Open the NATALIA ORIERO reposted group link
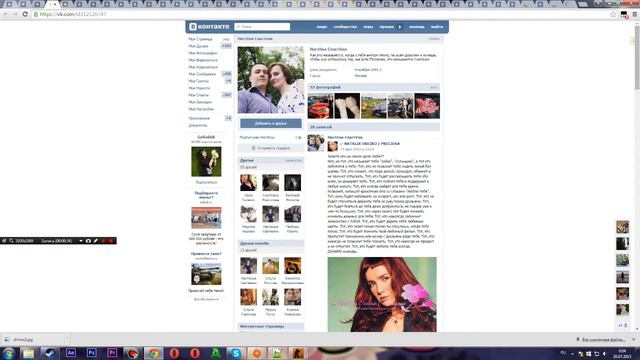640x360 pixels. tap(372, 144)
